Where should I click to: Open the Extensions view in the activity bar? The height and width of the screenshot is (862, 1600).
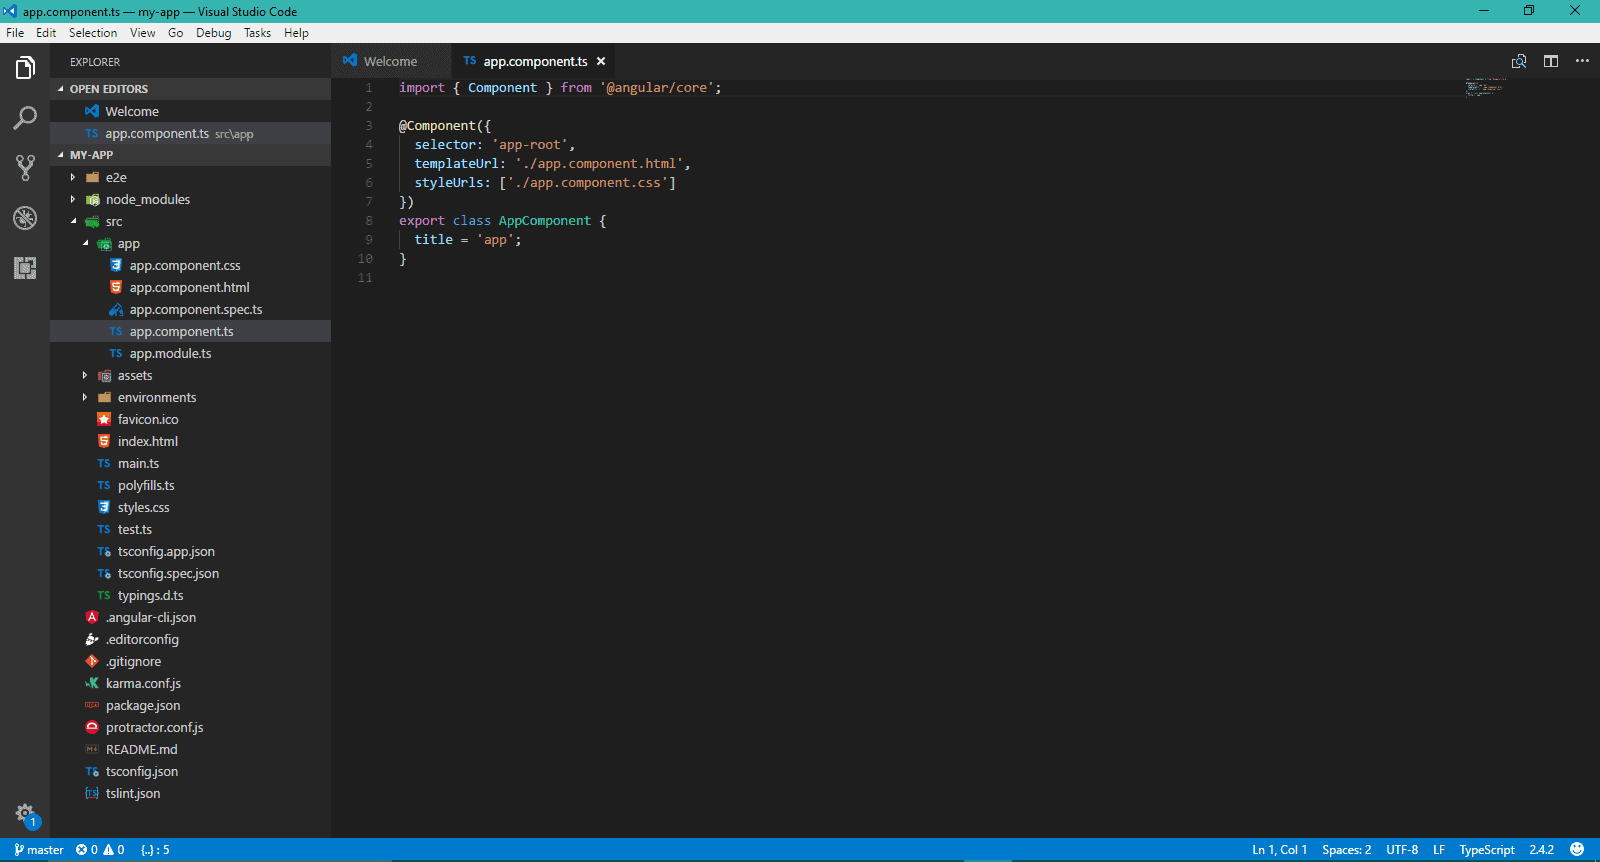[x=25, y=268]
